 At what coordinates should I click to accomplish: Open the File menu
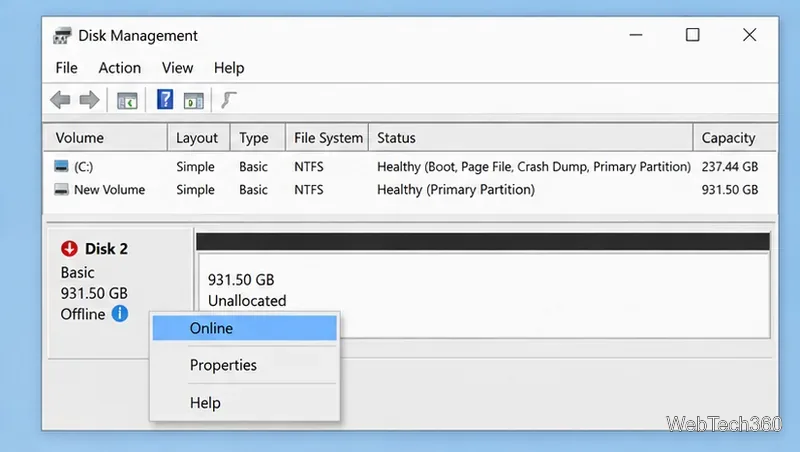coord(66,68)
